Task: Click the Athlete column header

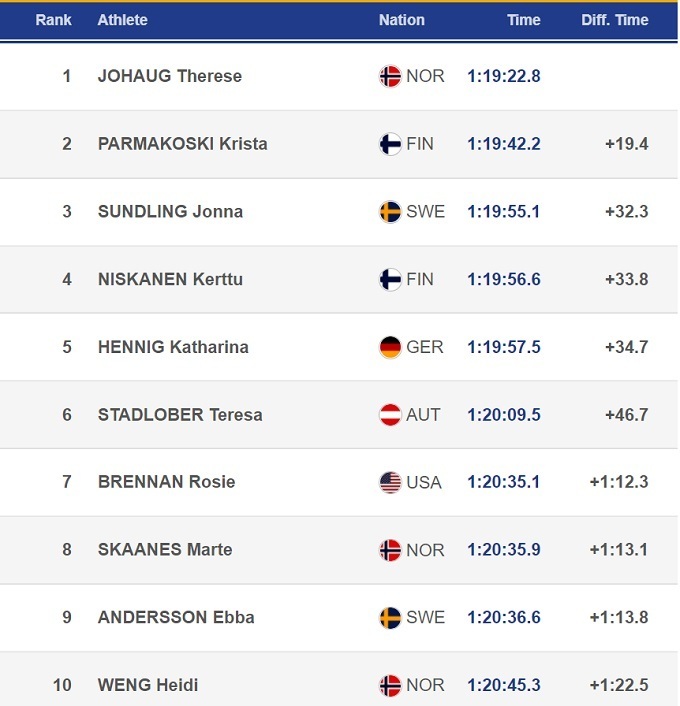Action: 122,20
